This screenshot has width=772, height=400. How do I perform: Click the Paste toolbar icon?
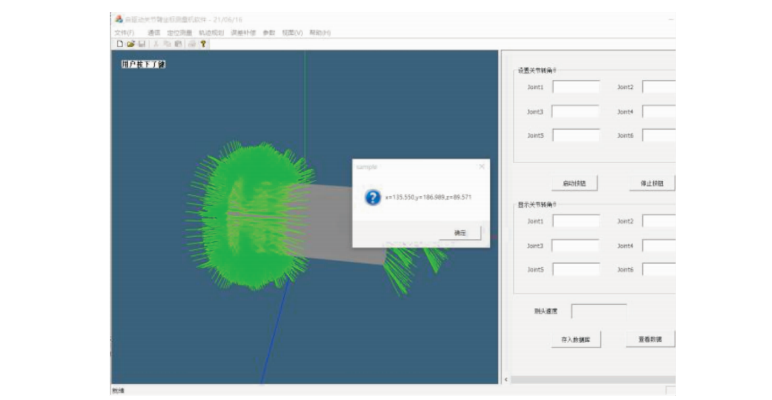(x=178, y=44)
